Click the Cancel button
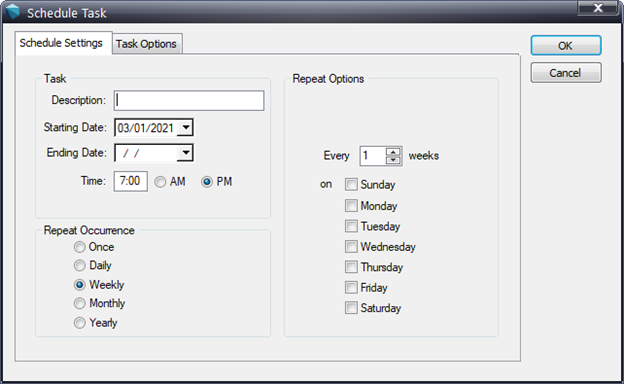This screenshot has width=624, height=384. pyautogui.click(x=566, y=73)
